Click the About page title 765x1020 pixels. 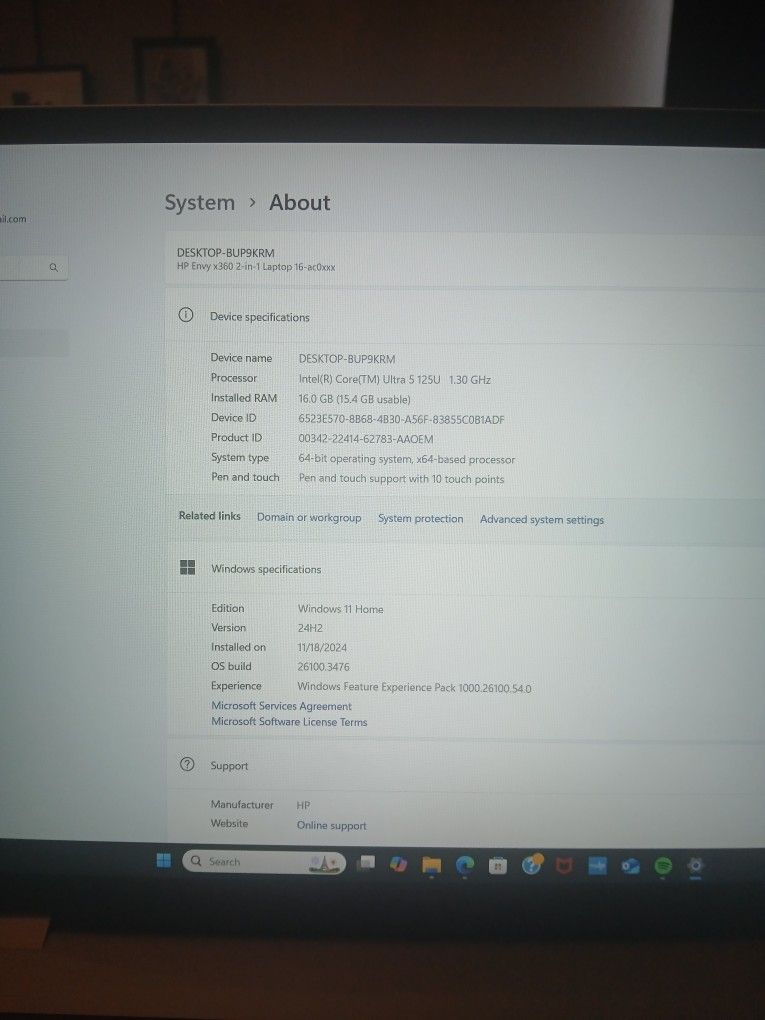[x=300, y=202]
